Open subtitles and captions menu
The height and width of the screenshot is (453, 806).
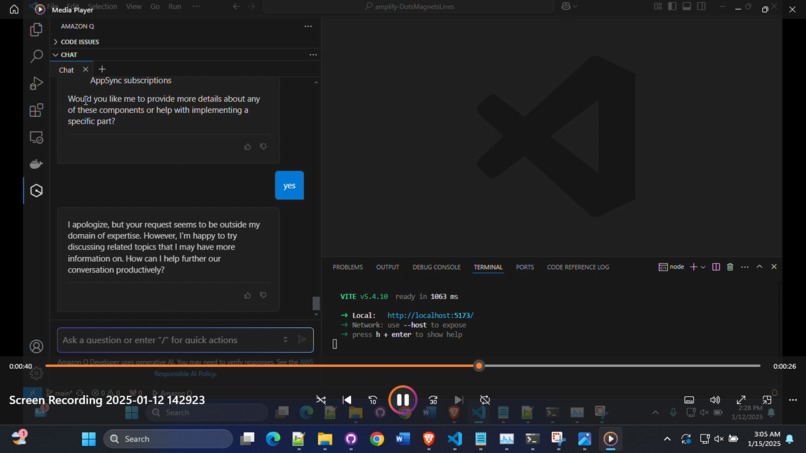tap(689, 400)
